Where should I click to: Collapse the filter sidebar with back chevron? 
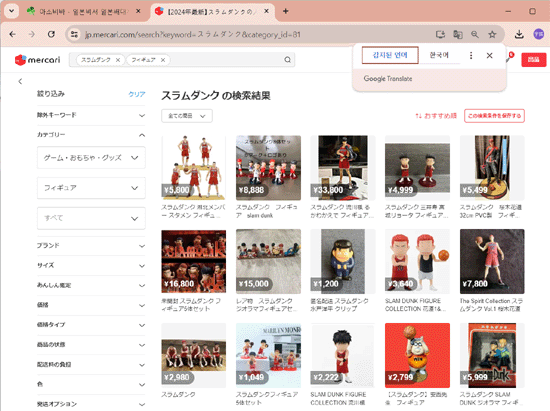click(20, 81)
